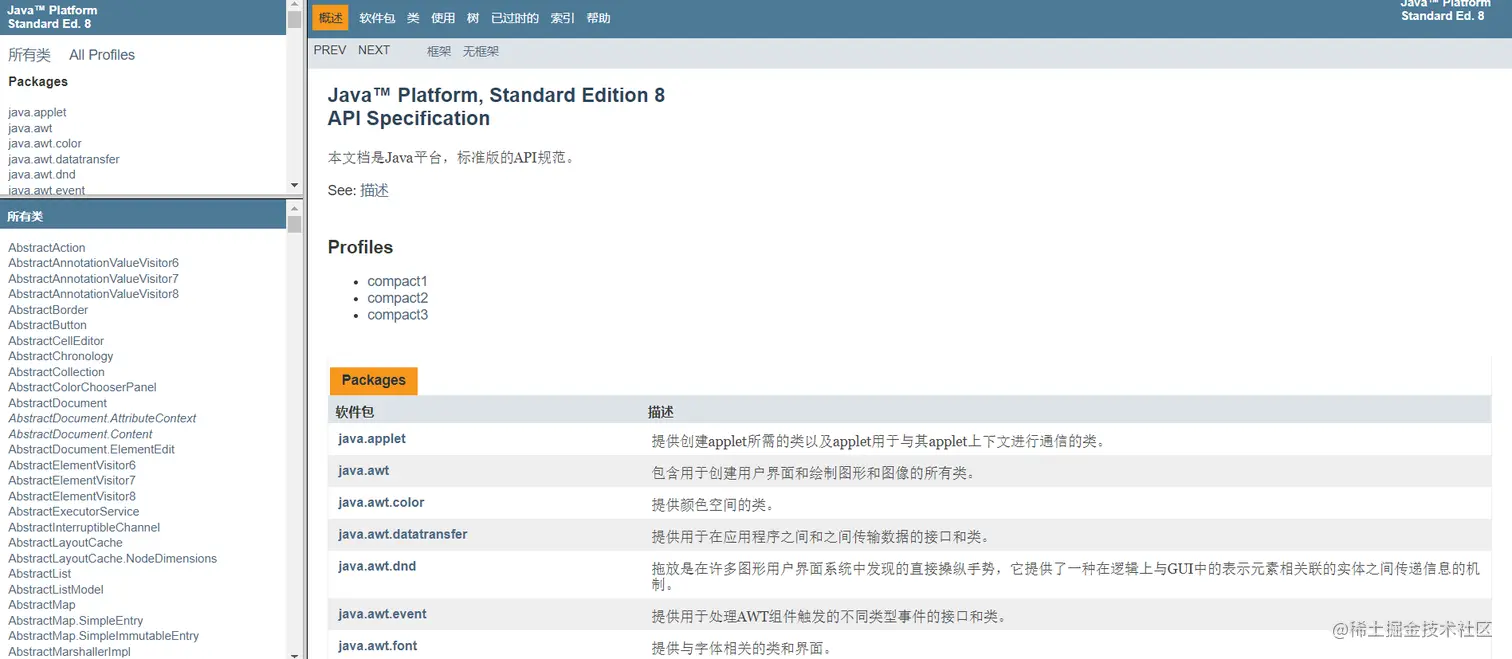This screenshot has width=1512, height=659.
Task: Open the 已过时的 navigation item
Action: (515, 18)
